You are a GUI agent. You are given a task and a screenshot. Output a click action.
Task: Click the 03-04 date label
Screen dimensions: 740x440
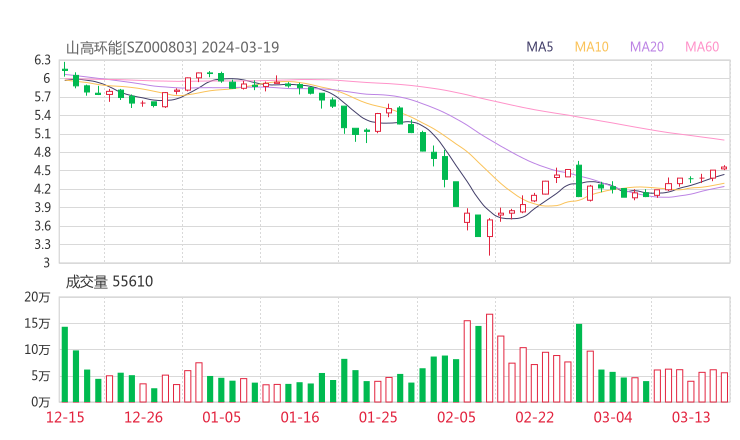[x=612, y=417]
